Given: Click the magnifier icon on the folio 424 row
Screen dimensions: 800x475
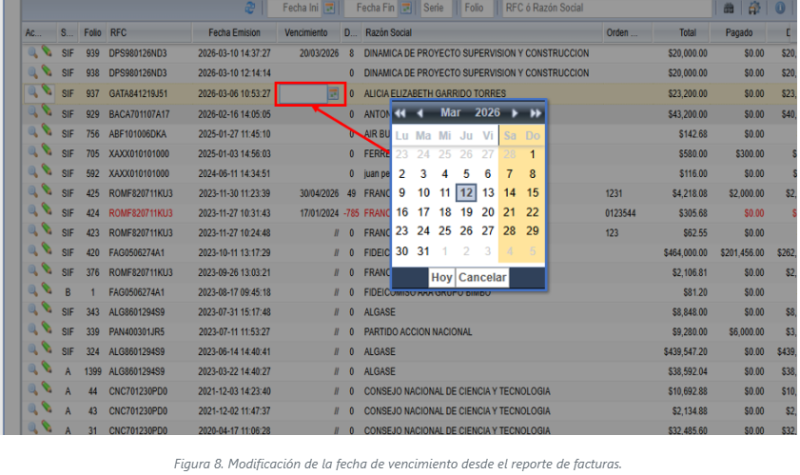Looking at the screenshot, I should pos(33,212).
